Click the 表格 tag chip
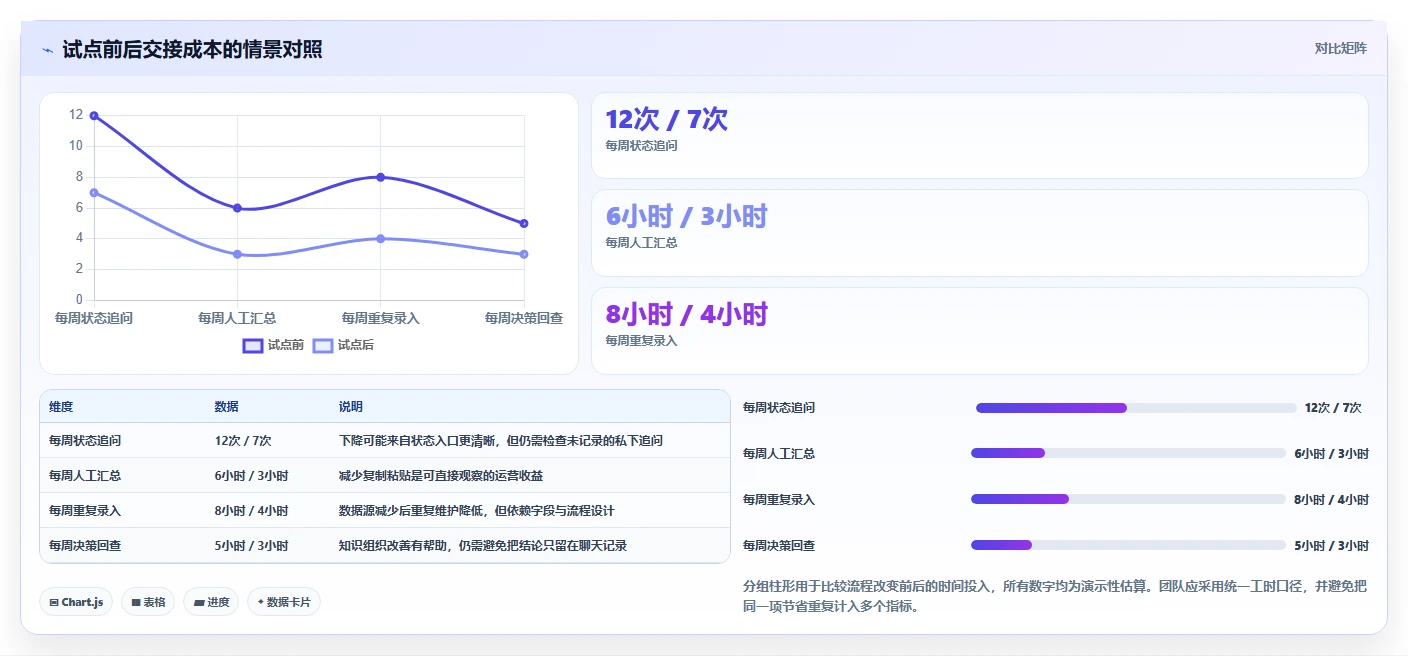The image size is (1408, 656). click(x=149, y=602)
